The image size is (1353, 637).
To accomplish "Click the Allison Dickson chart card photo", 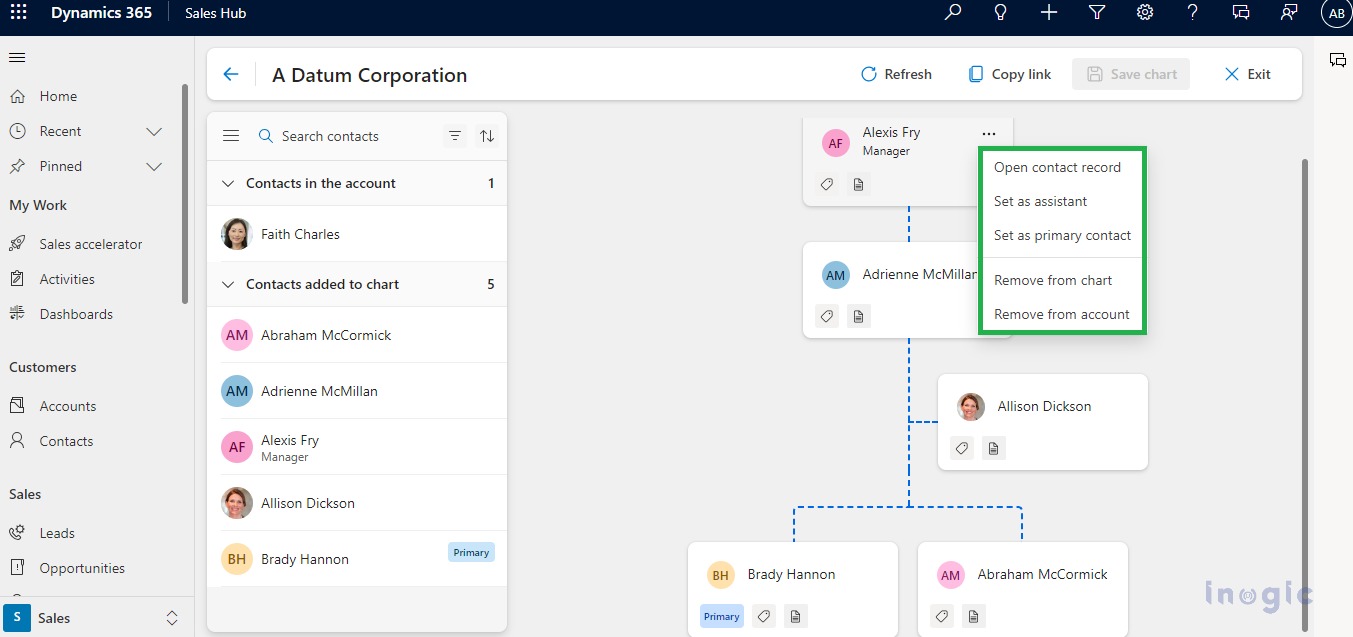I will point(971,406).
